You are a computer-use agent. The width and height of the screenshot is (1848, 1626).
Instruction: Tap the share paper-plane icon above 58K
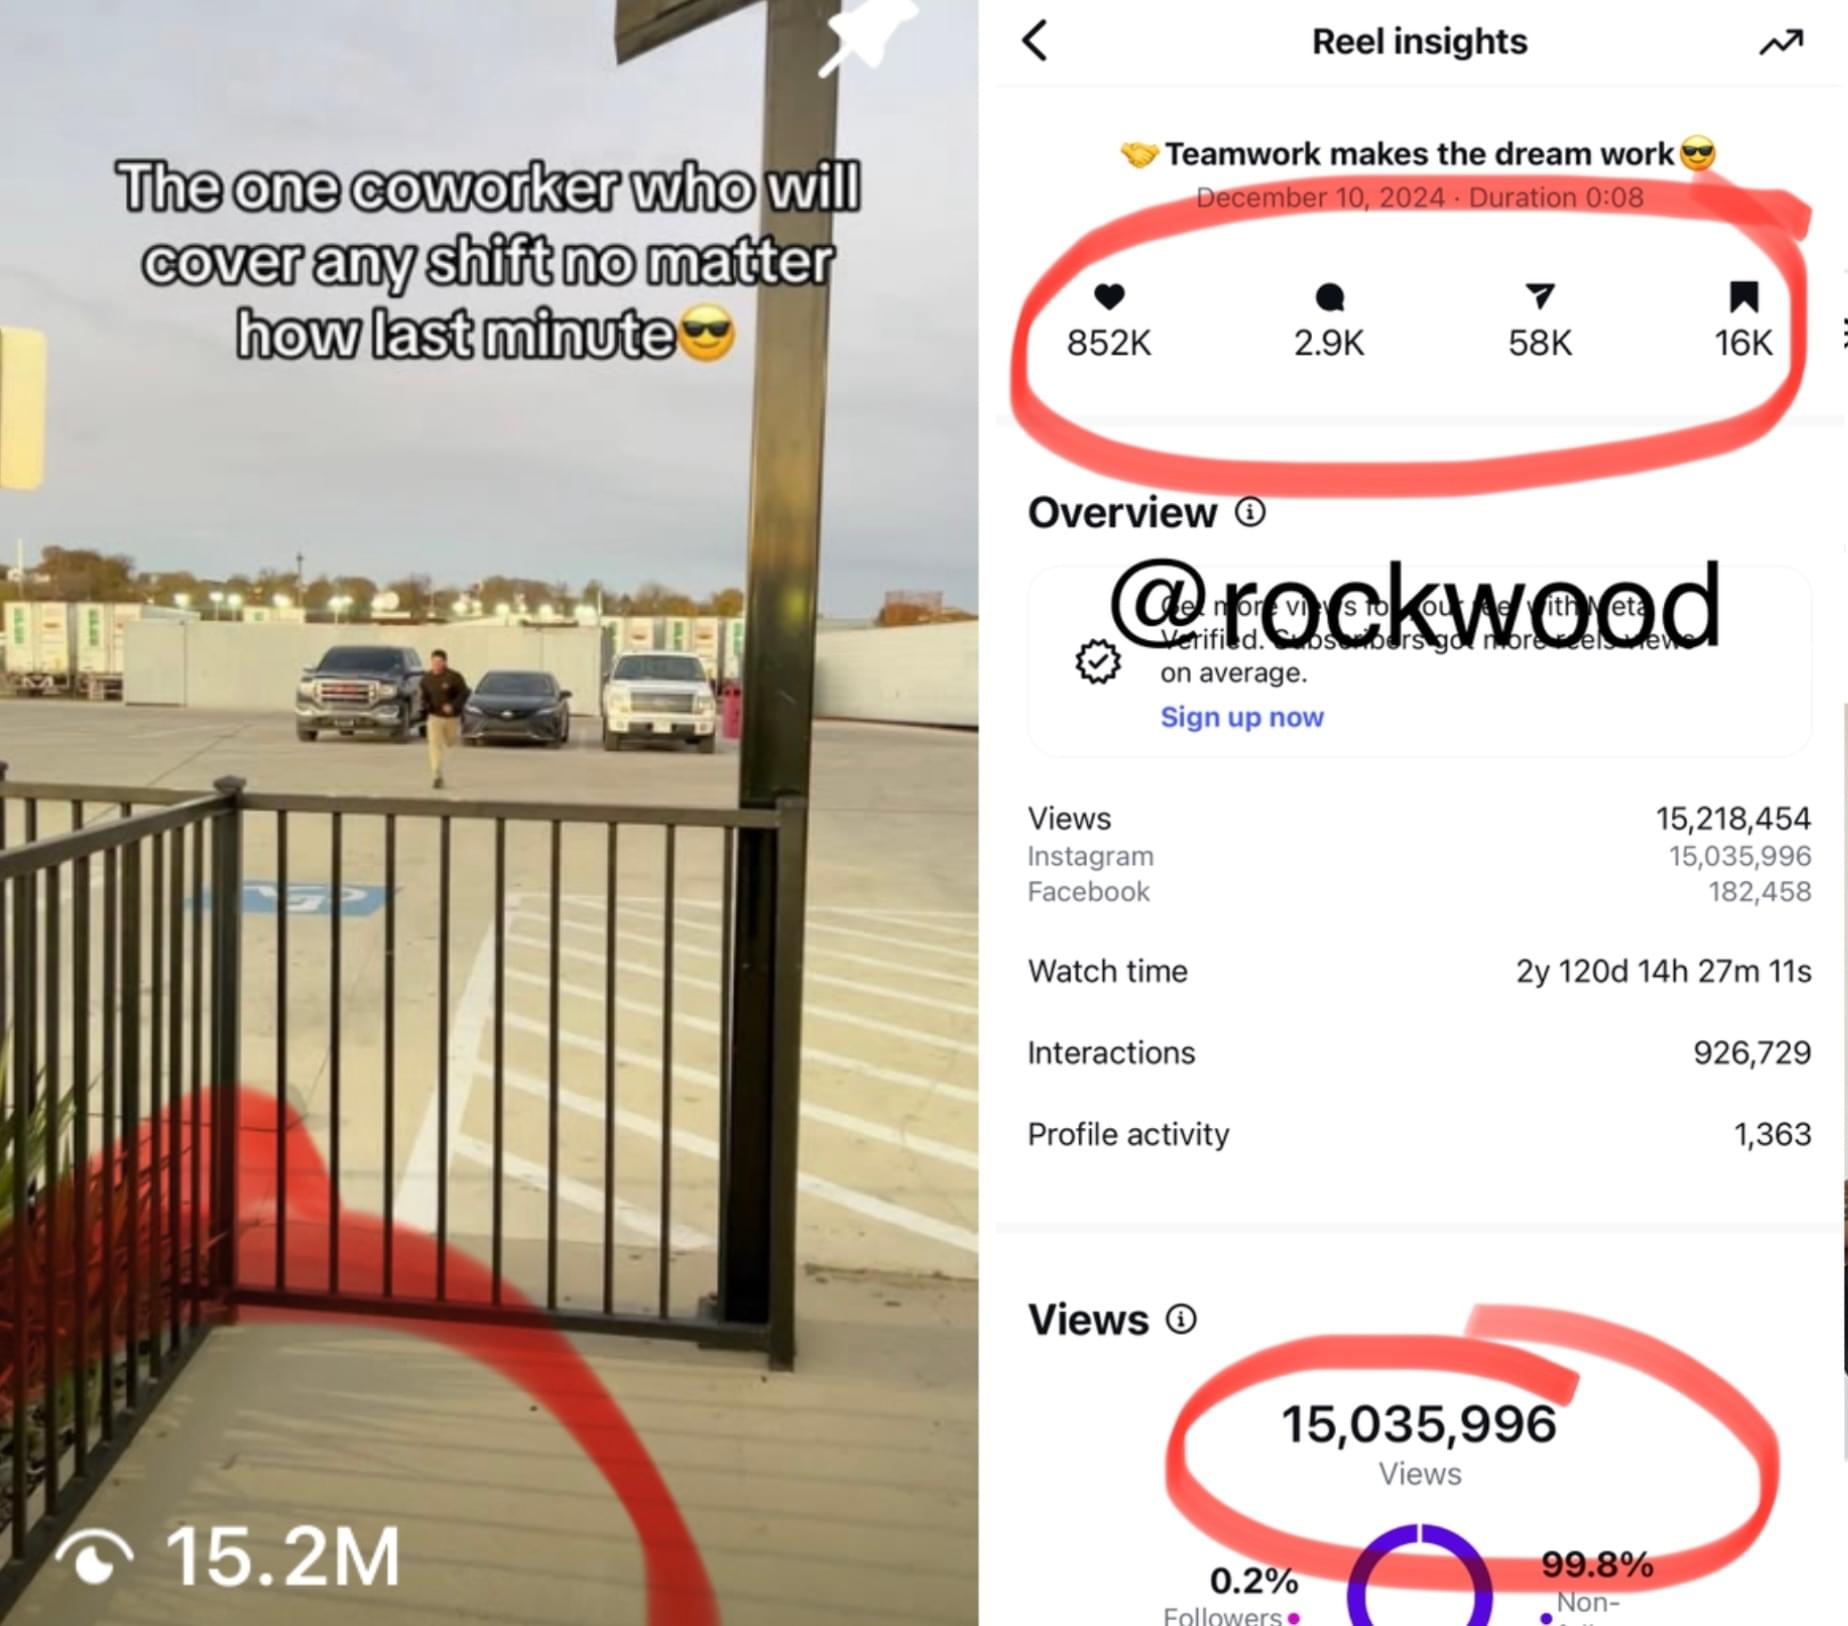point(1540,296)
